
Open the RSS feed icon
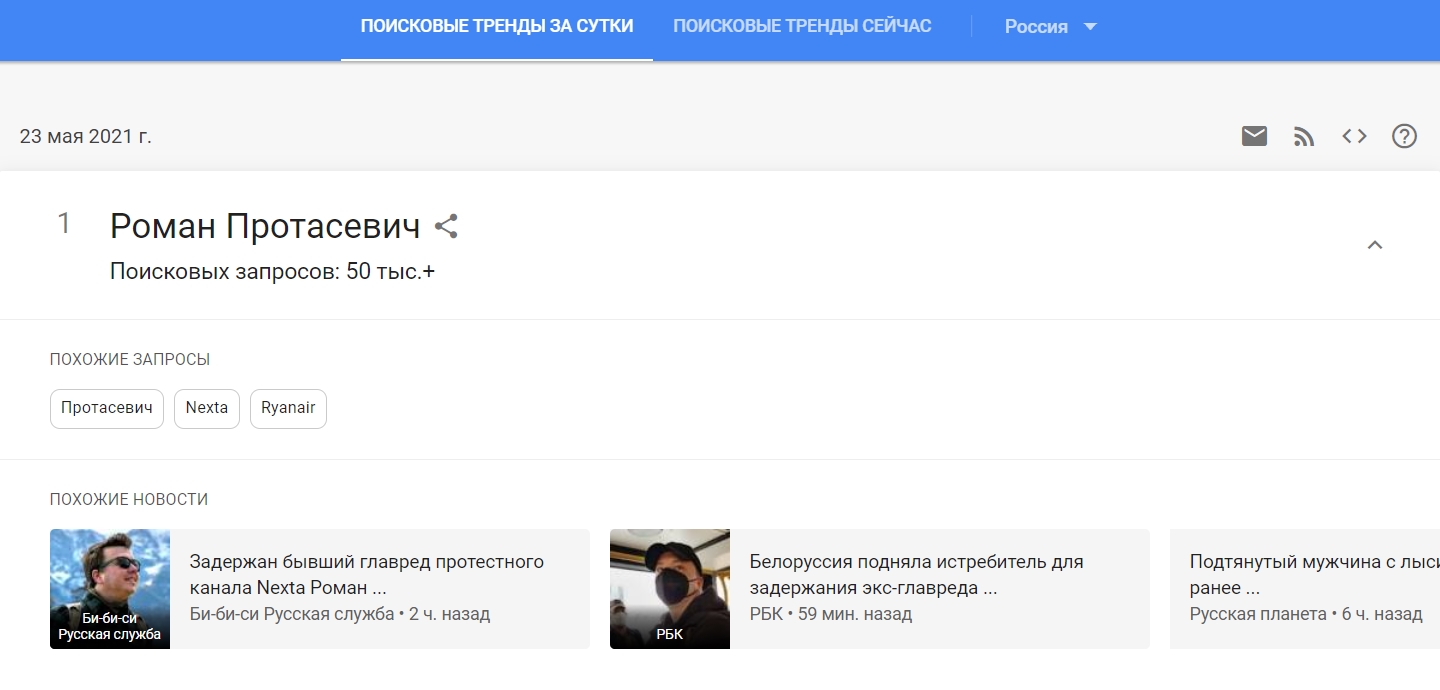point(1304,136)
